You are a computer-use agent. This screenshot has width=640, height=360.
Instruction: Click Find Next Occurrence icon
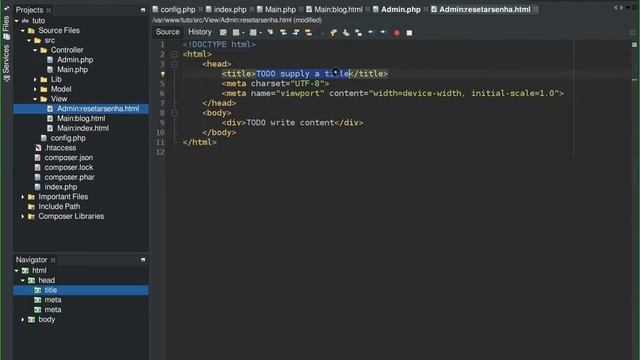pos(296,32)
